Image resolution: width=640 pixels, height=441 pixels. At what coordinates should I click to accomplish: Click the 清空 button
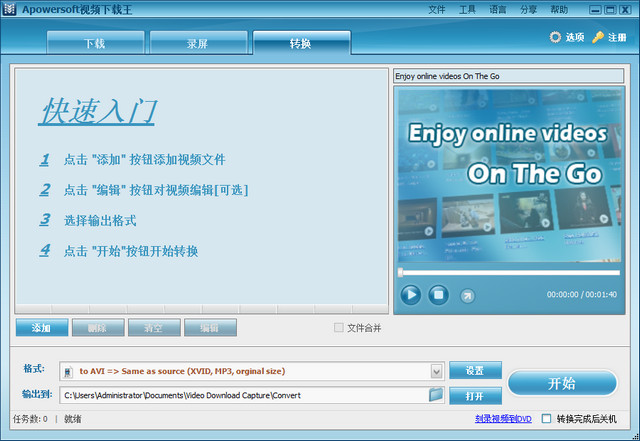pos(154,327)
